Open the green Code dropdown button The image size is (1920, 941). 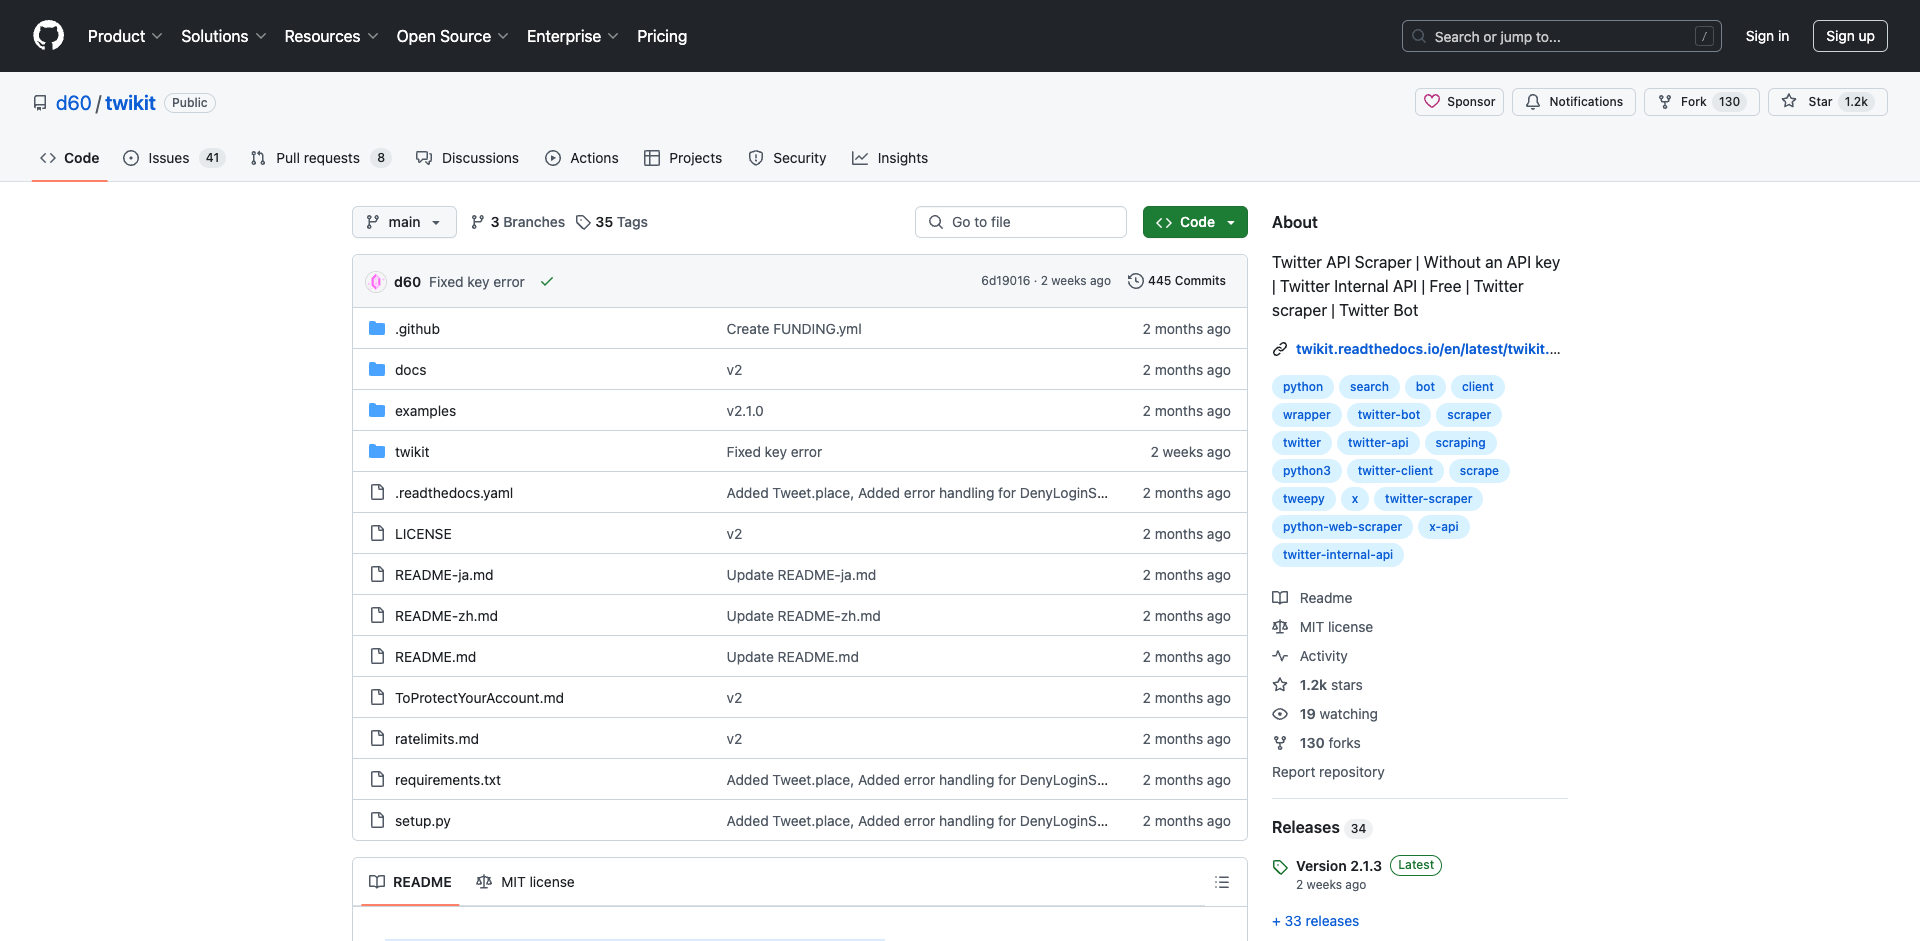click(1195, 222)
